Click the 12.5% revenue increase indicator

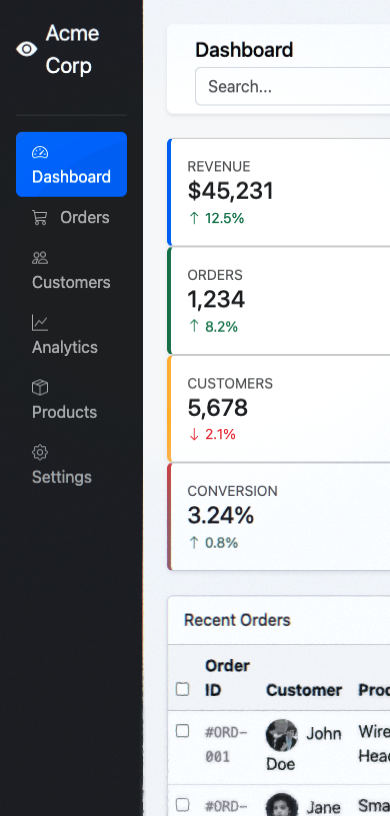(x=216, y=218)
